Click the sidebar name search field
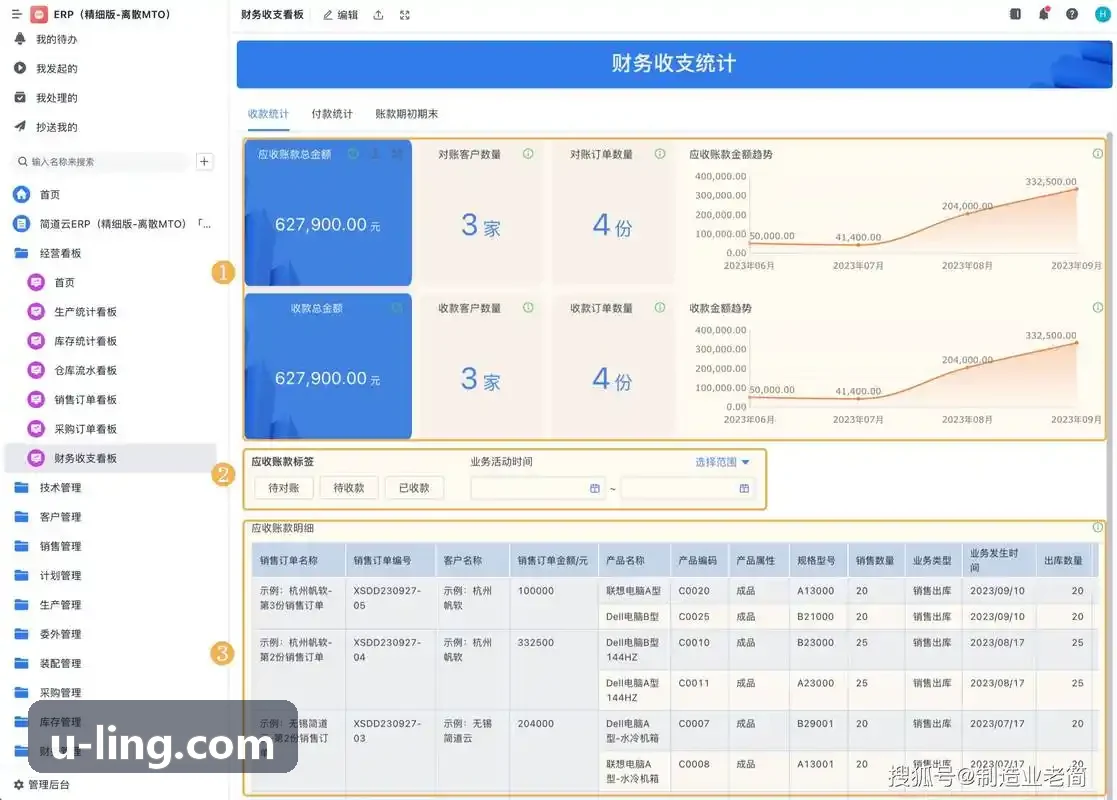 [102, 162]
